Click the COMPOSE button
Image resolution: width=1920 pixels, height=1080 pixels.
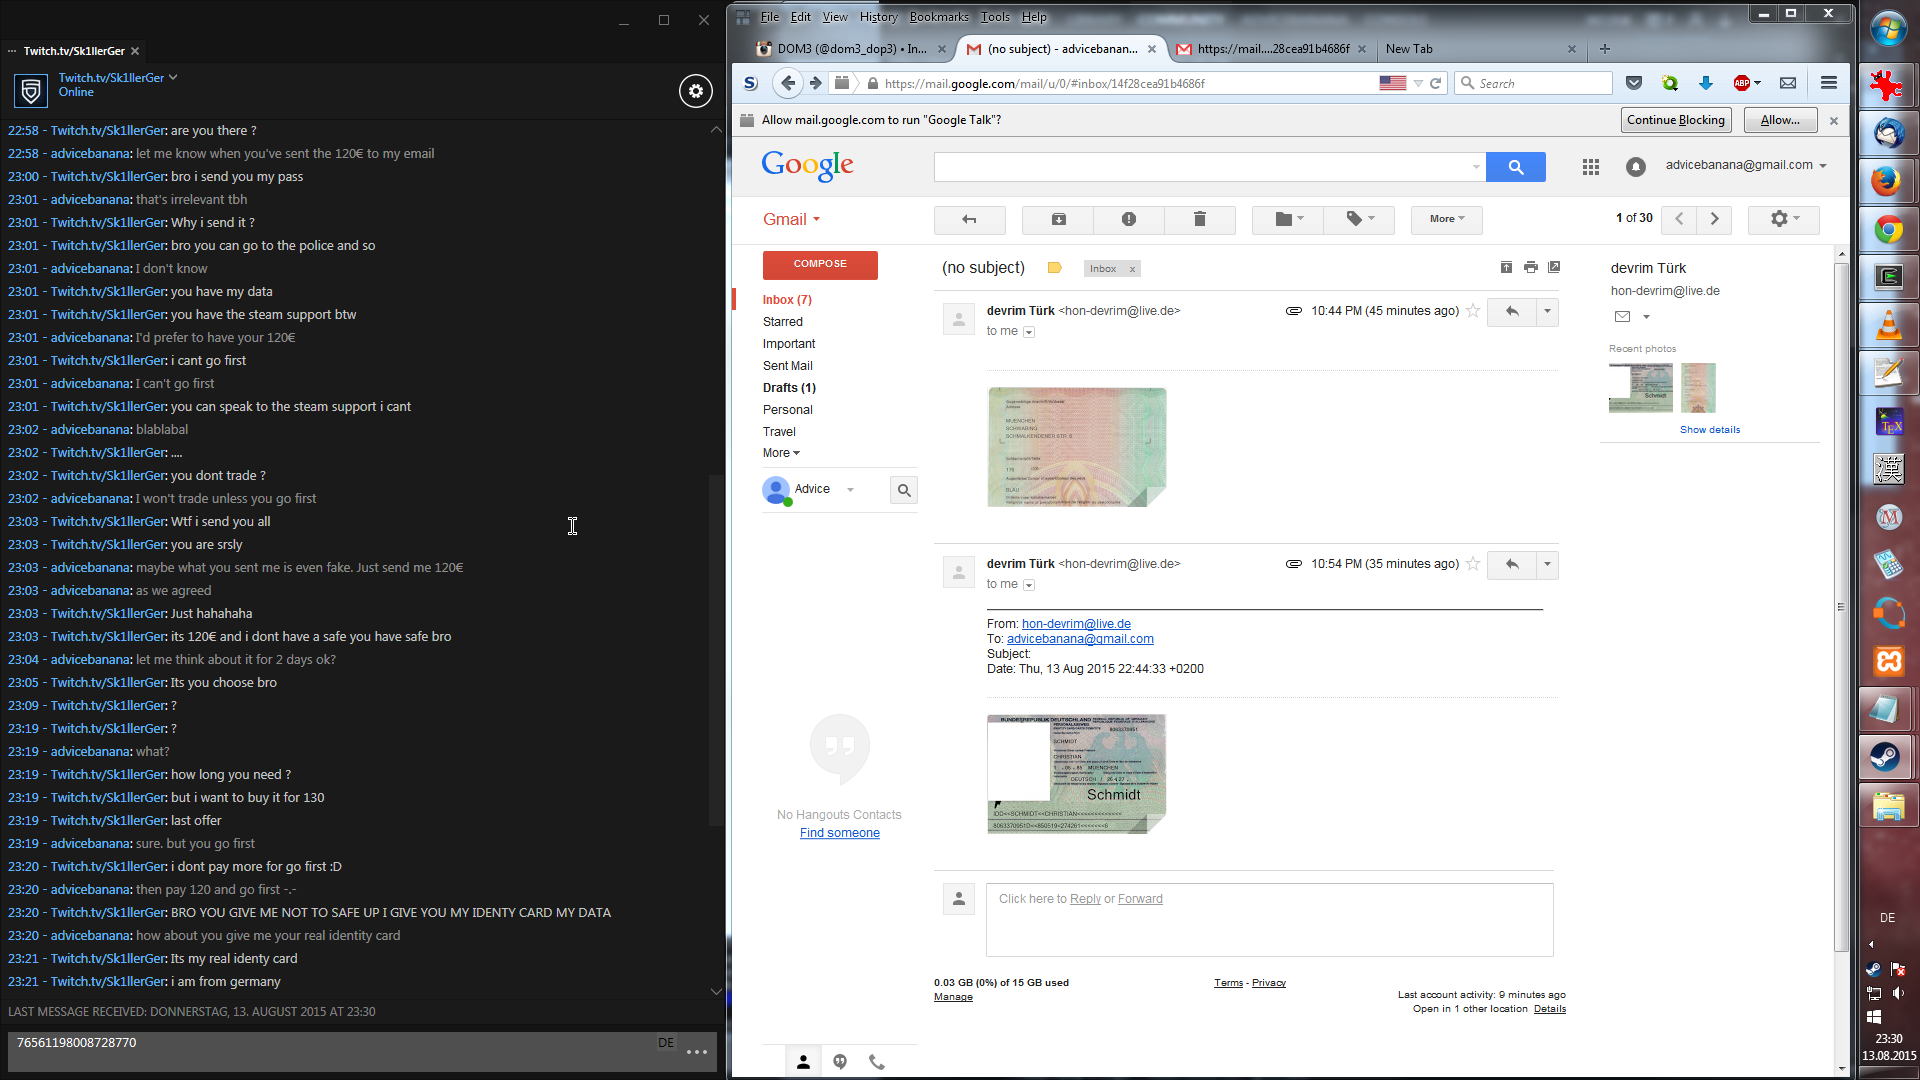[820, 264]
